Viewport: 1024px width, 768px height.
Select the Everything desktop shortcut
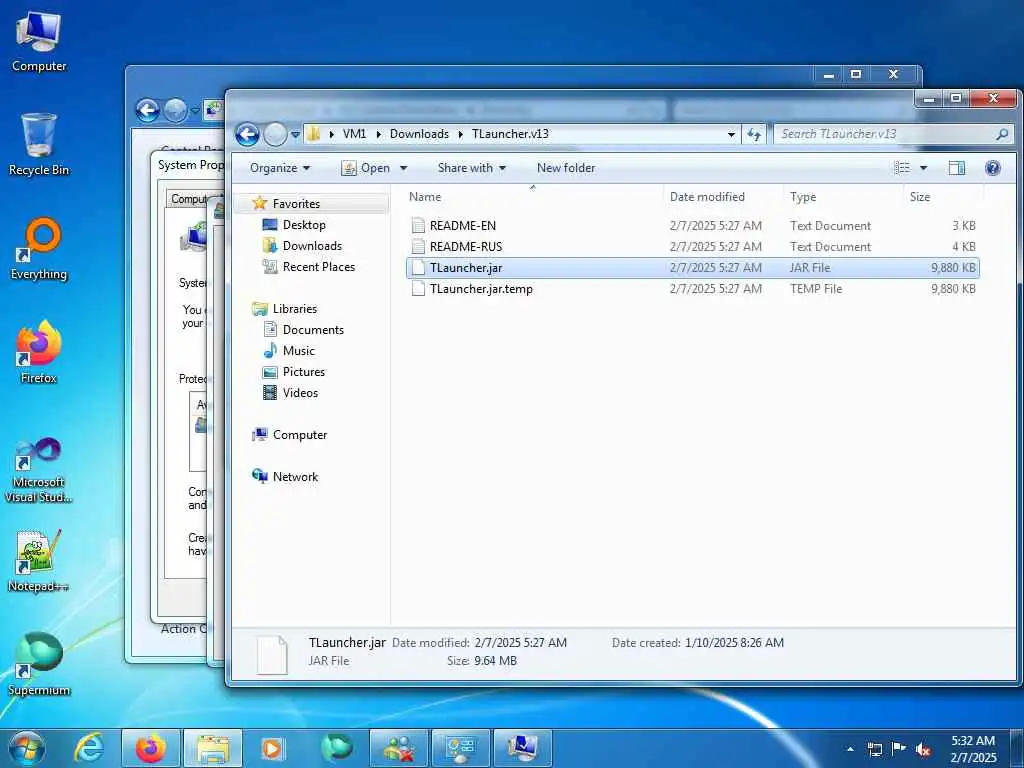click(x=39, y=249)
